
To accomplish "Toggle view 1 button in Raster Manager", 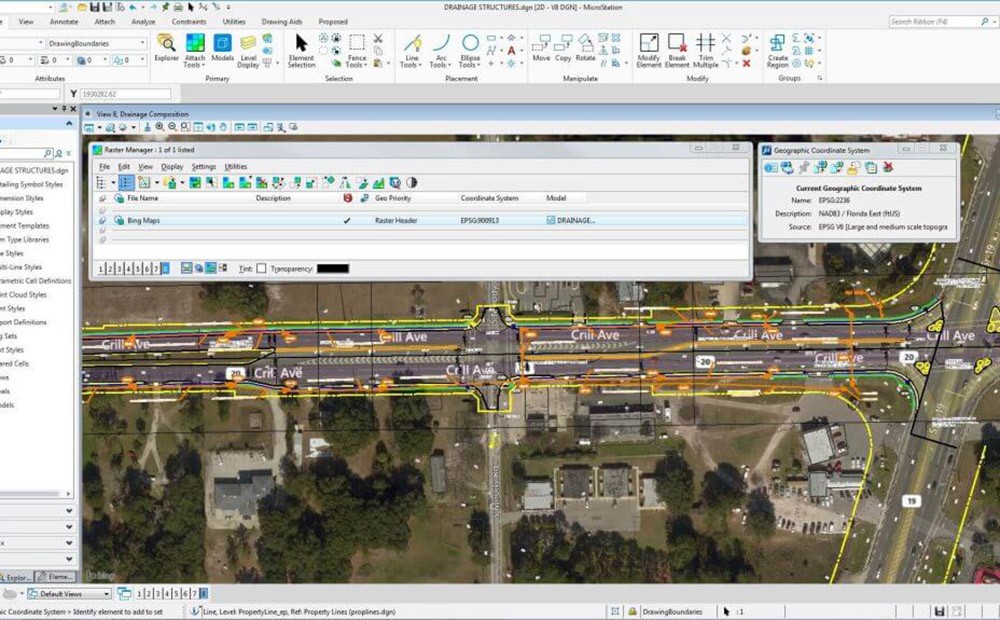I will pyautogui.click(x=102, y=268).
